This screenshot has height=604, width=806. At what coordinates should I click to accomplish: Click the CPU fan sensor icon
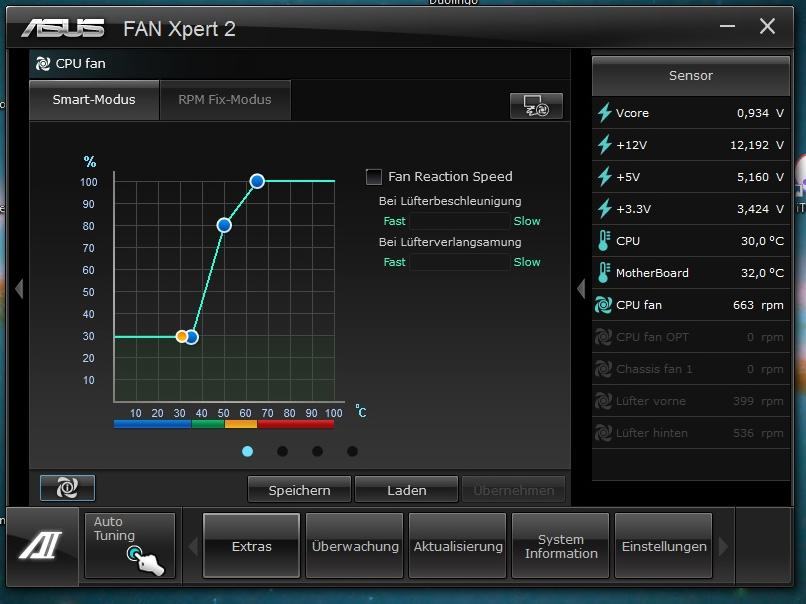point(603,305)
